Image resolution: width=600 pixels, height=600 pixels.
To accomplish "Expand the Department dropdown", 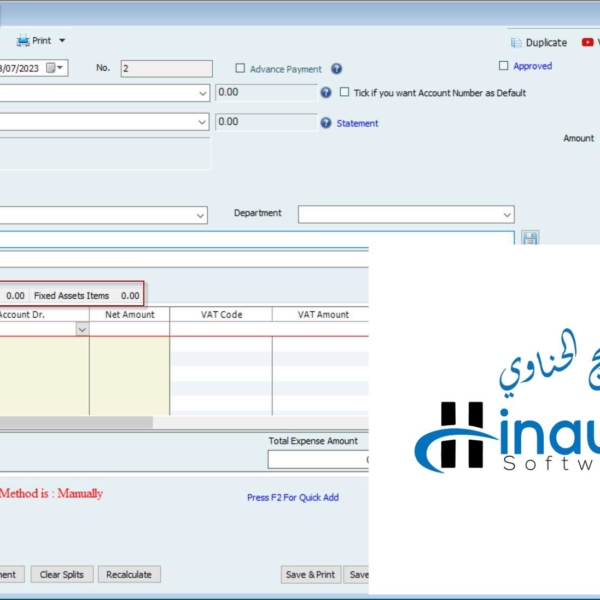I will coord(505,215).
